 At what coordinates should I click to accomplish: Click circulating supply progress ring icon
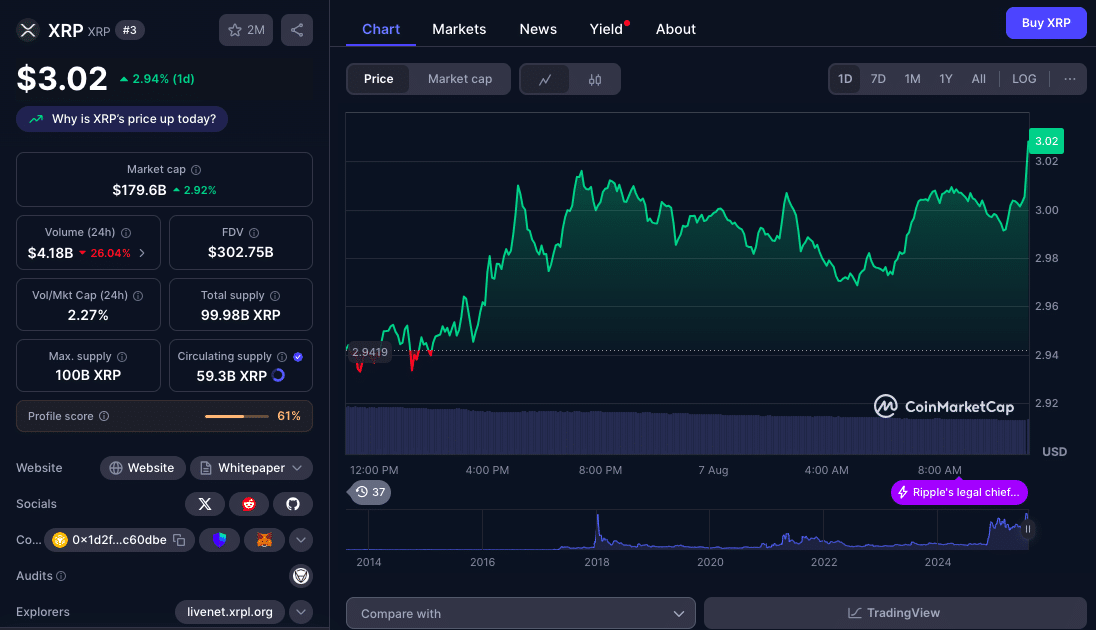pyautogui.click(x=278, y=375)
